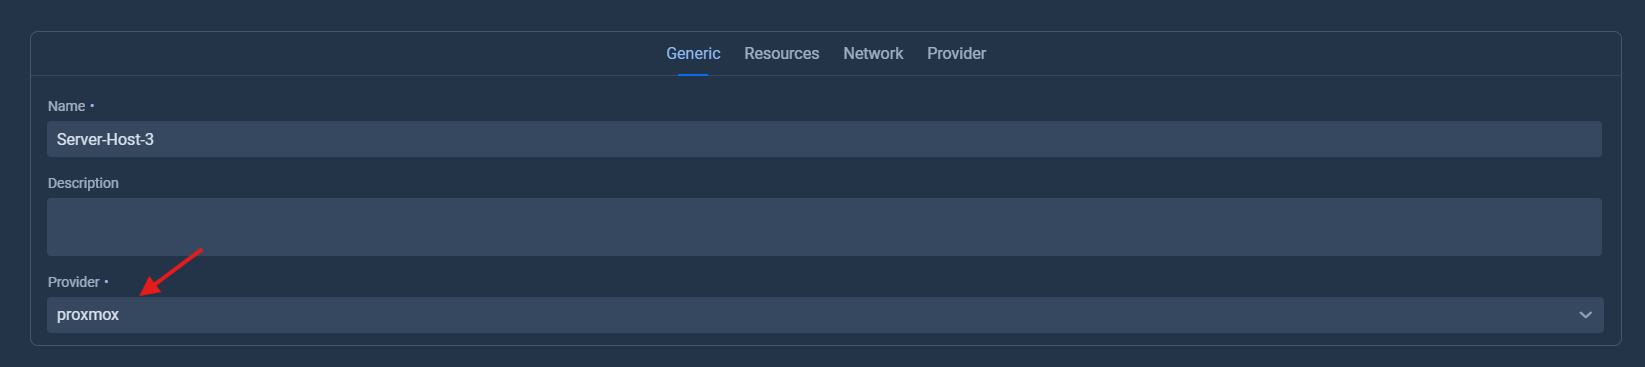Expand the Provider dropdown chevron arrow
The image size is (1645, 367).
click(x=1585, y=315)
